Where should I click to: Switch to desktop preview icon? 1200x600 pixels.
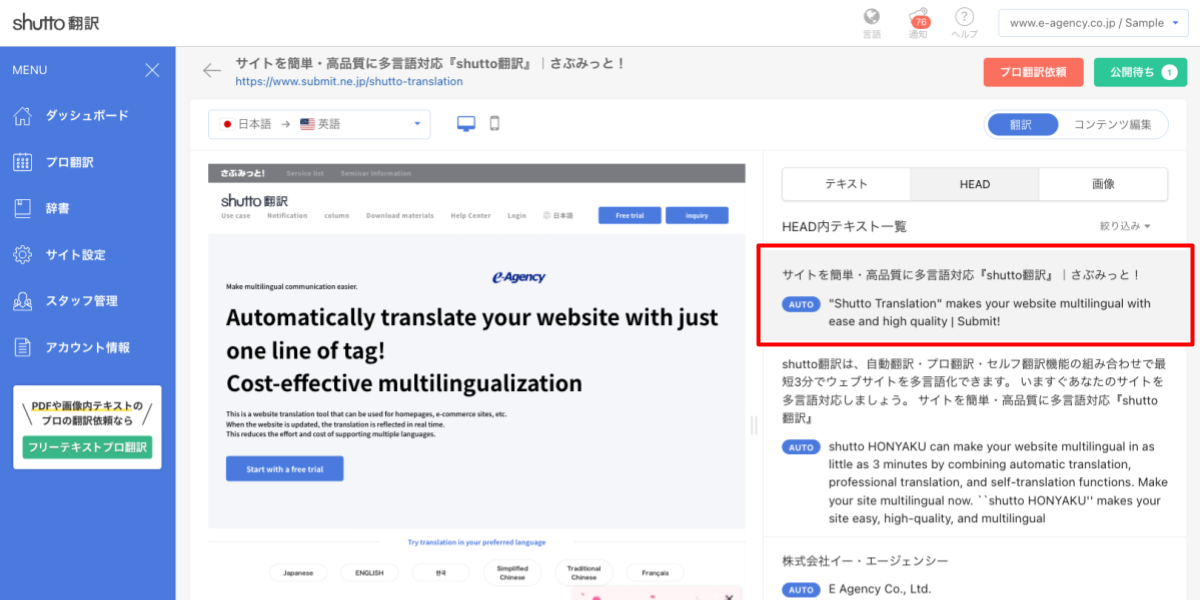coord(466,124)
